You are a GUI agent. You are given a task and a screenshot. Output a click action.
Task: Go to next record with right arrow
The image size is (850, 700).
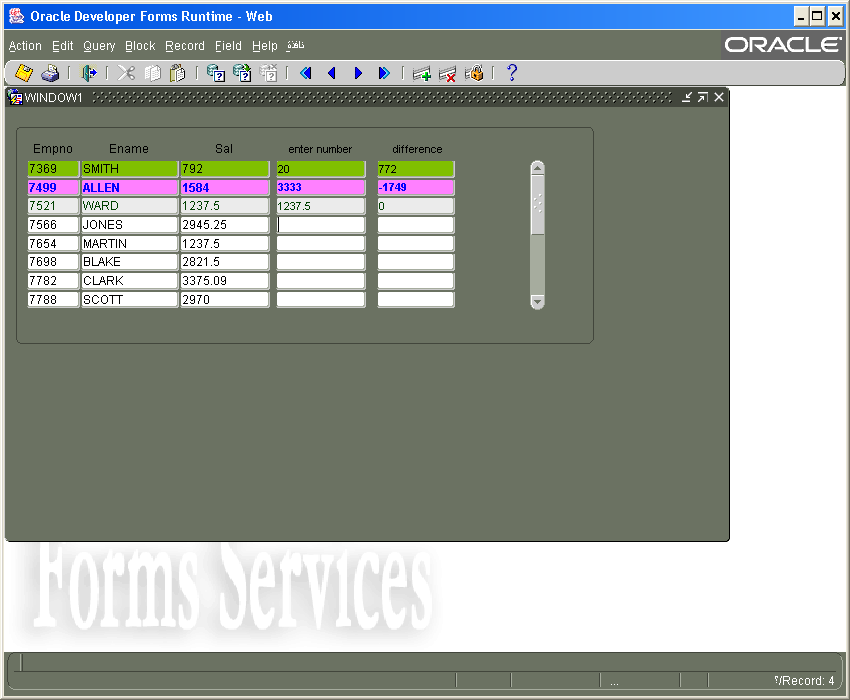(x=358, y=73)
